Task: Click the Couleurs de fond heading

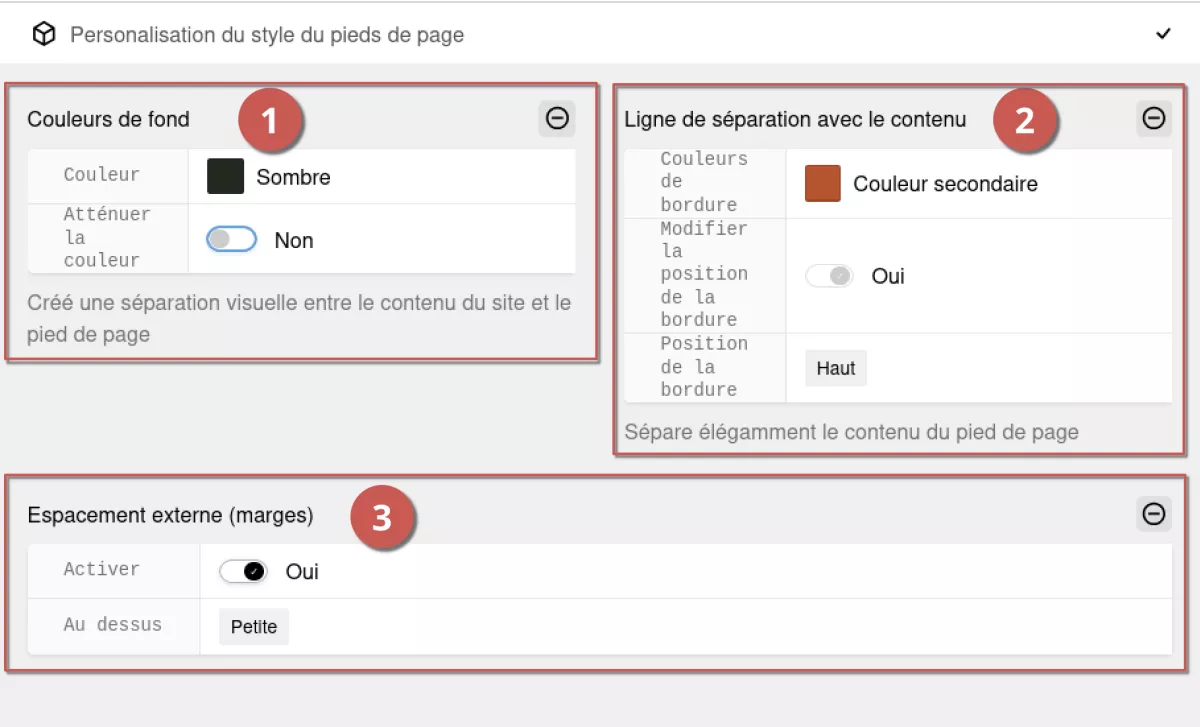Action: click(108, 119)
